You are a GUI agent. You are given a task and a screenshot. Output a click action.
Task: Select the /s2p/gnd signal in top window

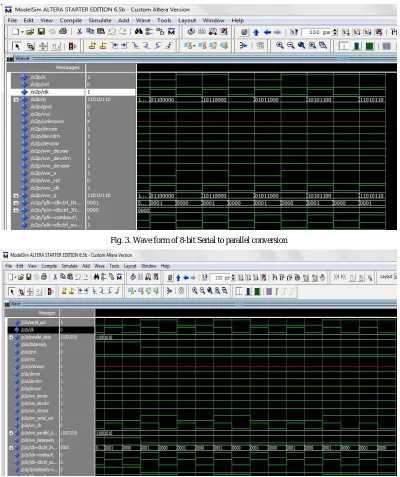coord(41,107)
